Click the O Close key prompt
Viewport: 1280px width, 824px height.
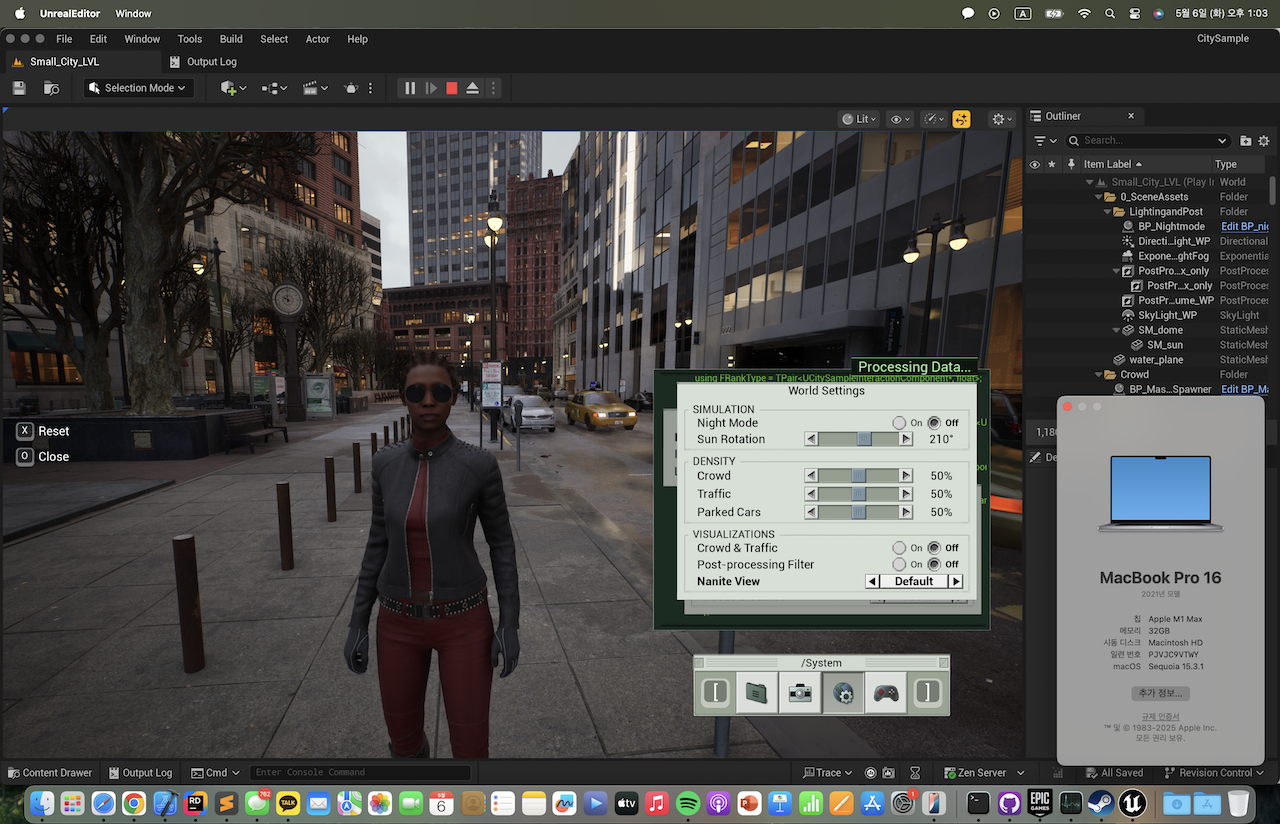tap(43, 456)
